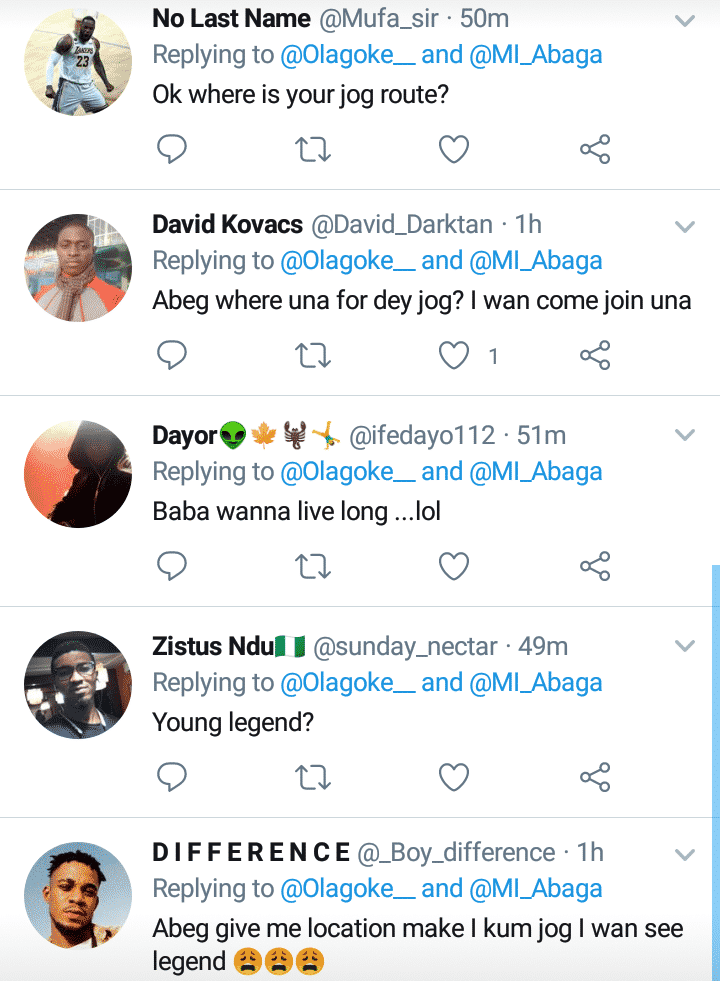The height and width of the screenshot is (981, 720).
Task: Open the @Mufa_sir profile handle
Action: (x=380, y=18)
